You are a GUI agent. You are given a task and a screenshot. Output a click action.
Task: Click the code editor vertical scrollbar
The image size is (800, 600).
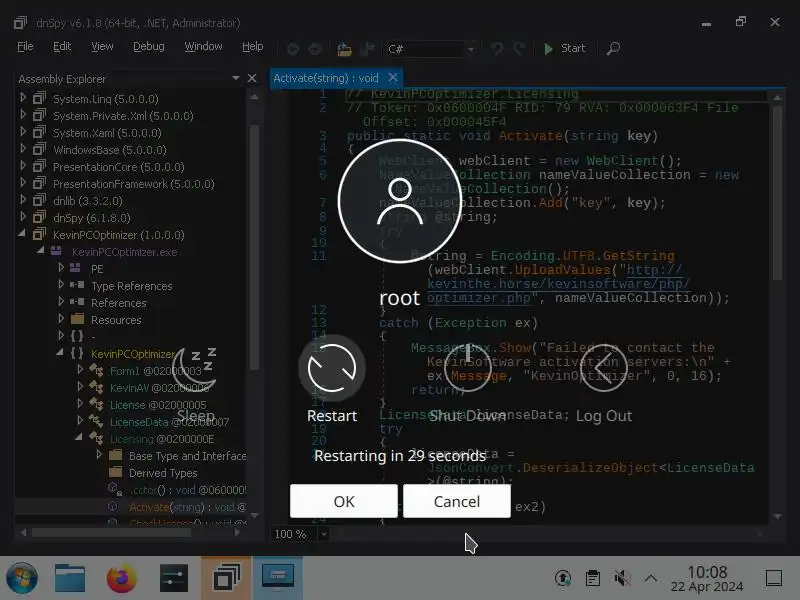coord(777,193)
